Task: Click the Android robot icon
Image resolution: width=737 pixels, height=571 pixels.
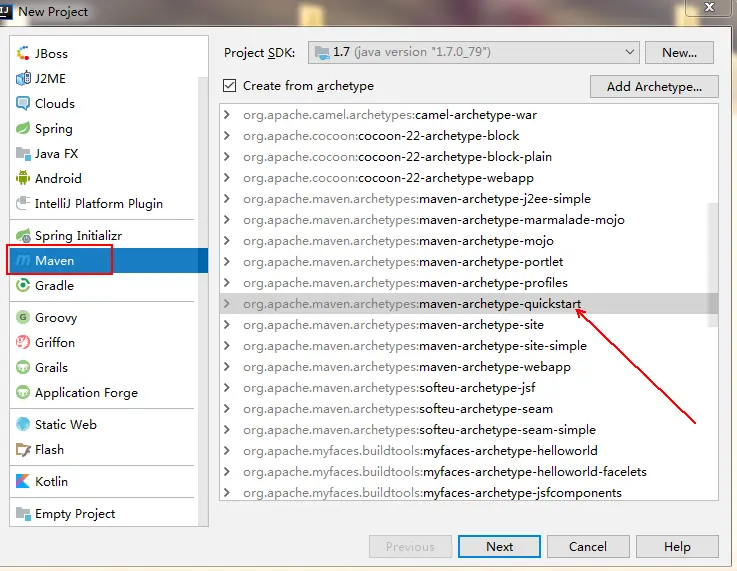Action: [23, 178]
